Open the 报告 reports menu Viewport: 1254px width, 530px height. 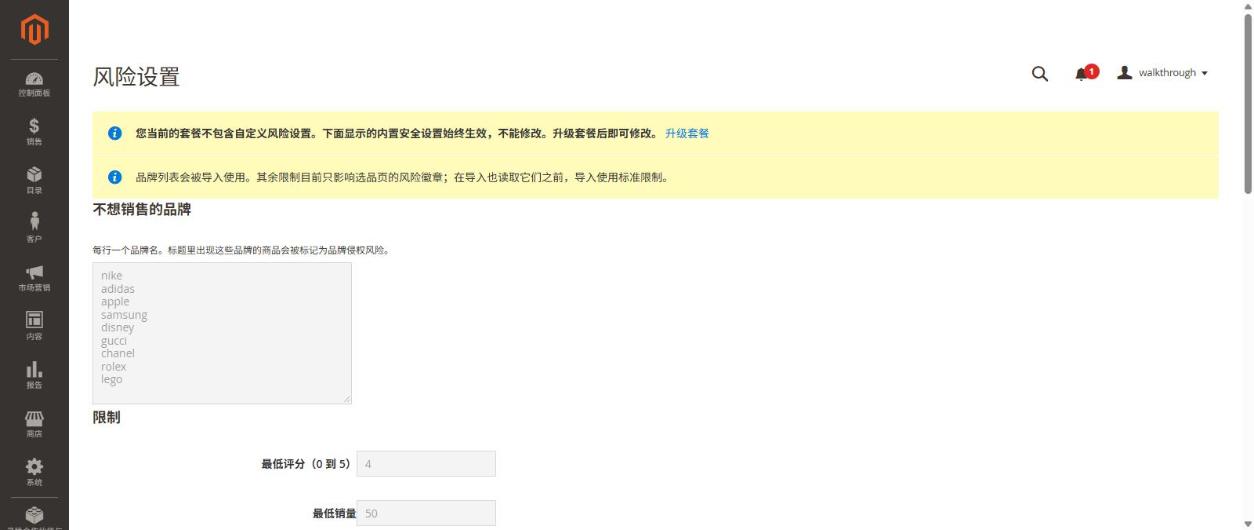(34, 375)
